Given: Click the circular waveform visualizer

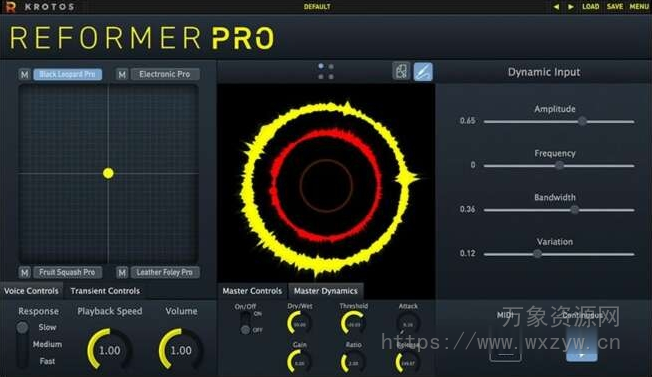Looking at the screenshot, I should [x=326, y=185].
